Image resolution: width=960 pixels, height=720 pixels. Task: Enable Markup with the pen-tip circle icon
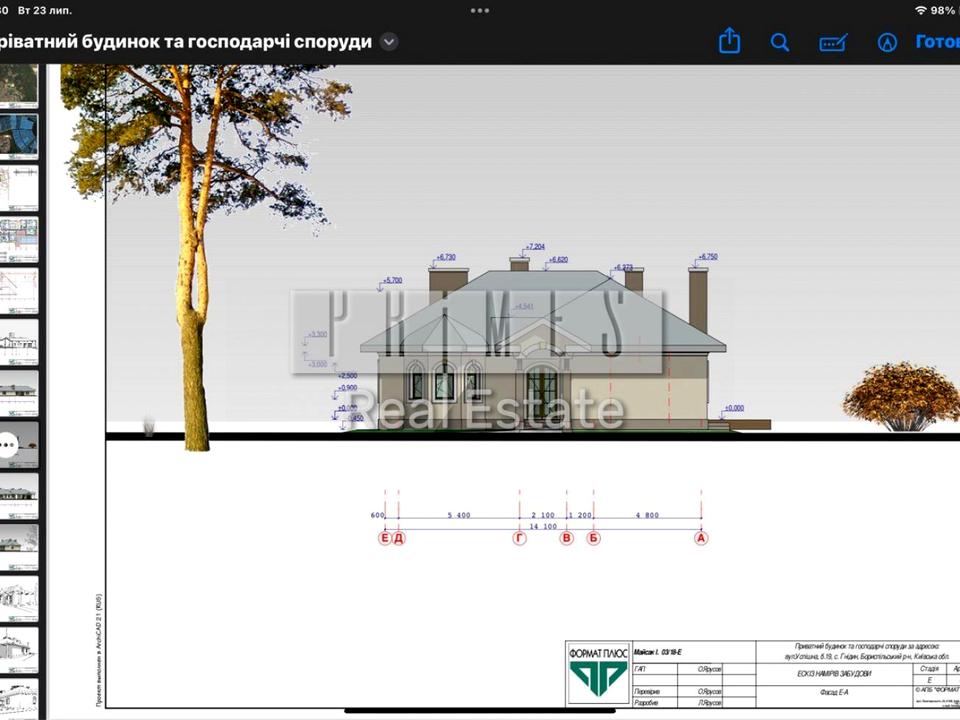pos(887,42)
